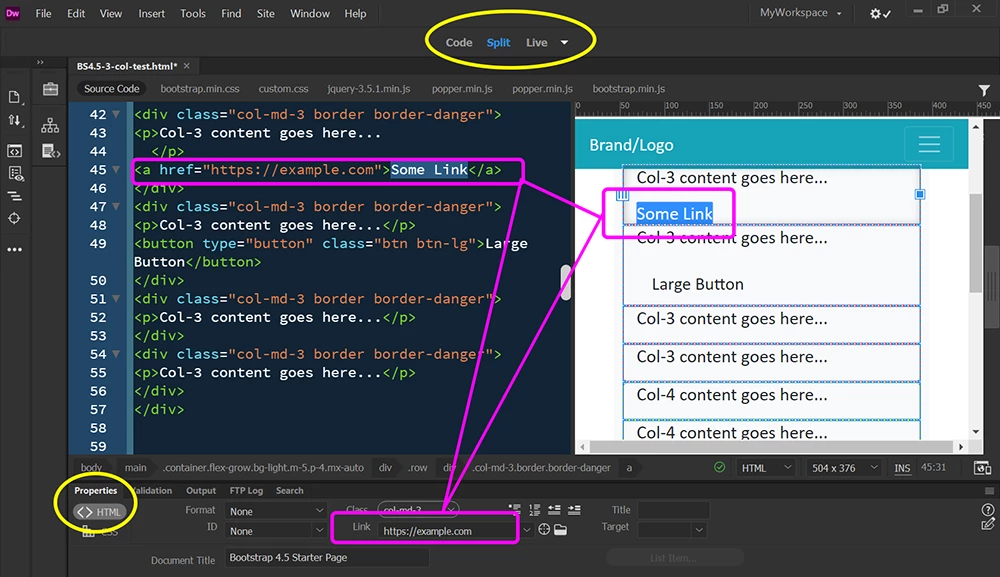The image size is (1000, 577).
Task: Collapse code fold arrow on line 51
Action: (116, 298)
